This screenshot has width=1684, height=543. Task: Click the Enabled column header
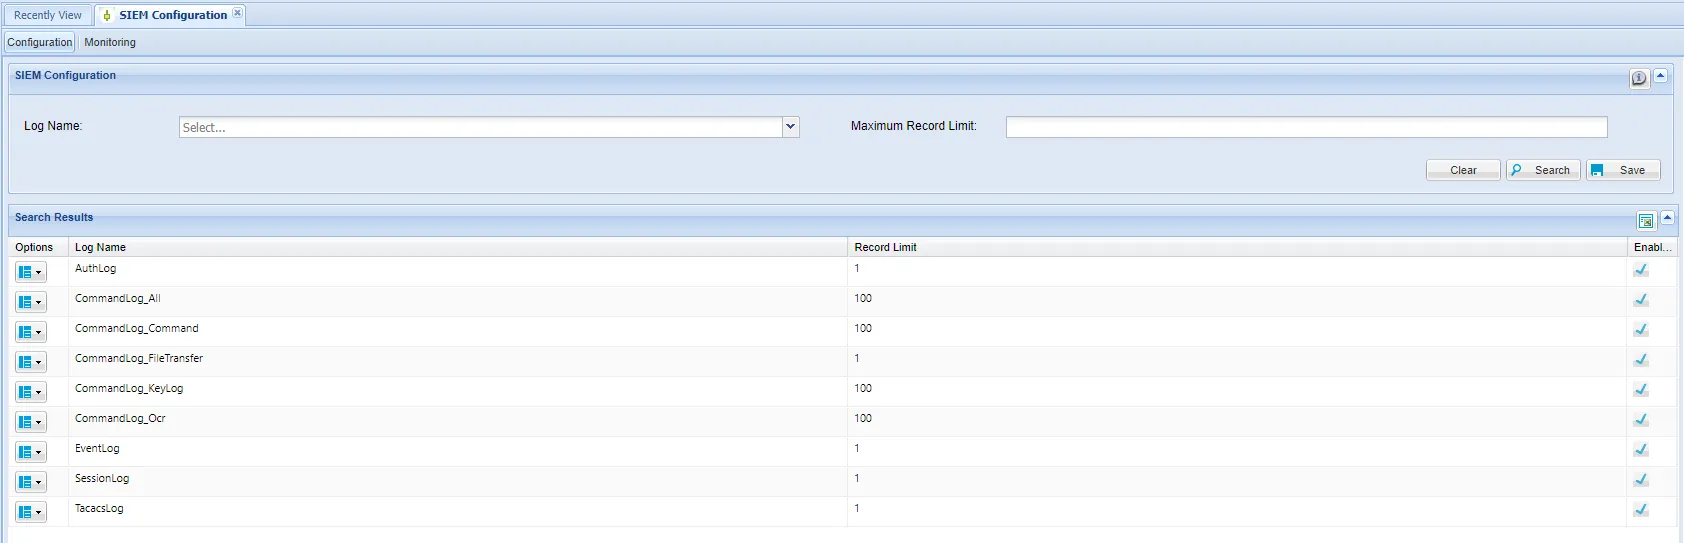[1651, 247]
